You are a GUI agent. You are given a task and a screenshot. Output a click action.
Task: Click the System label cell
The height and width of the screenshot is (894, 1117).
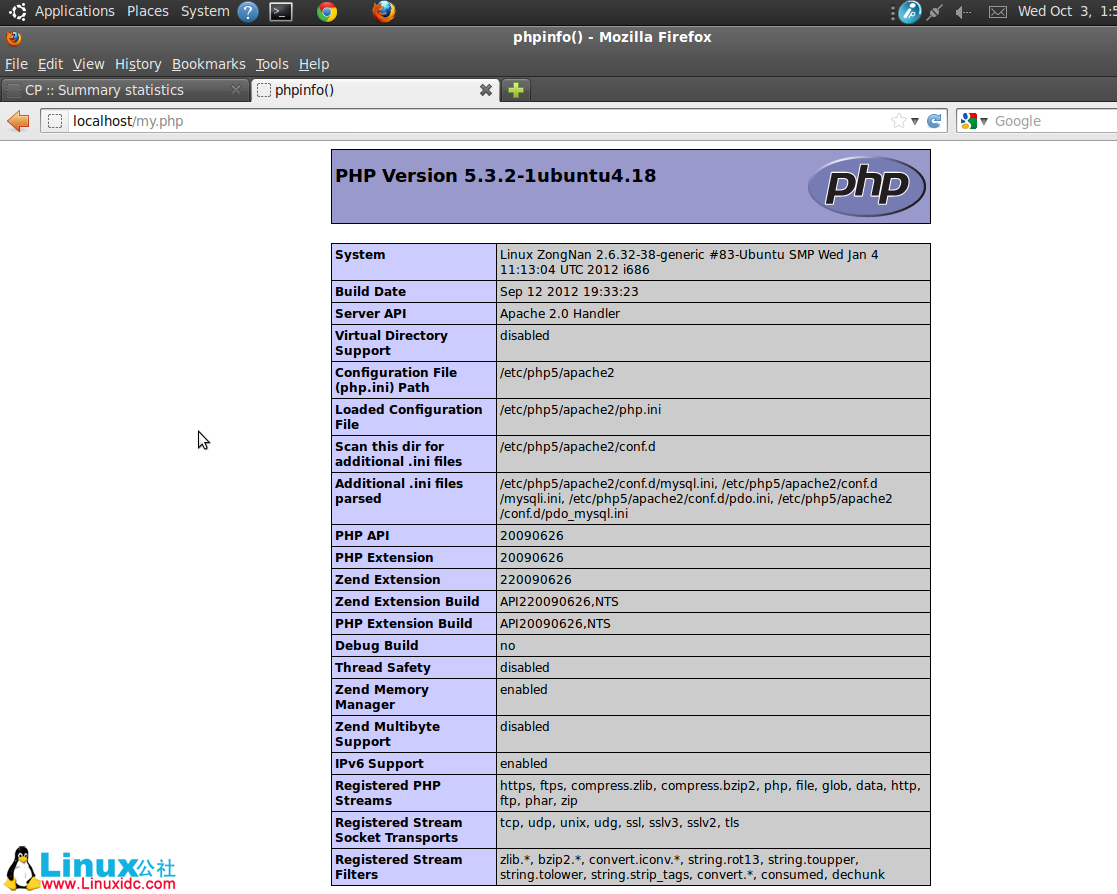coord(414,262)
